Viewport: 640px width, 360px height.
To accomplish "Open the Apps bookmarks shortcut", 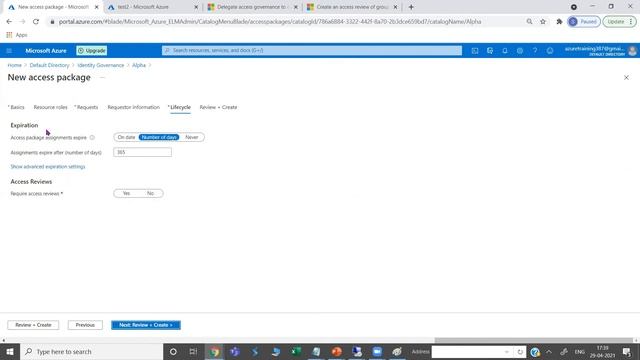I will click(17, 35).
